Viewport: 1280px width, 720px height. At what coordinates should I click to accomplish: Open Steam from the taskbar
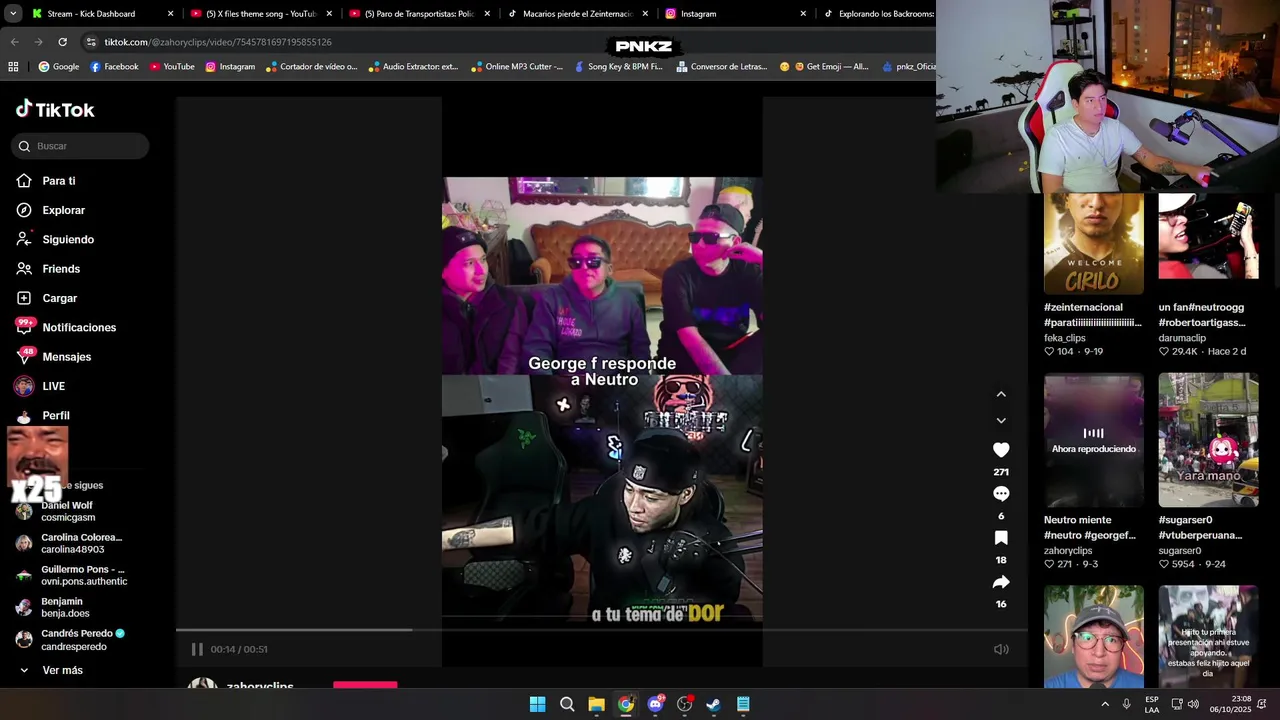(713, 704)
